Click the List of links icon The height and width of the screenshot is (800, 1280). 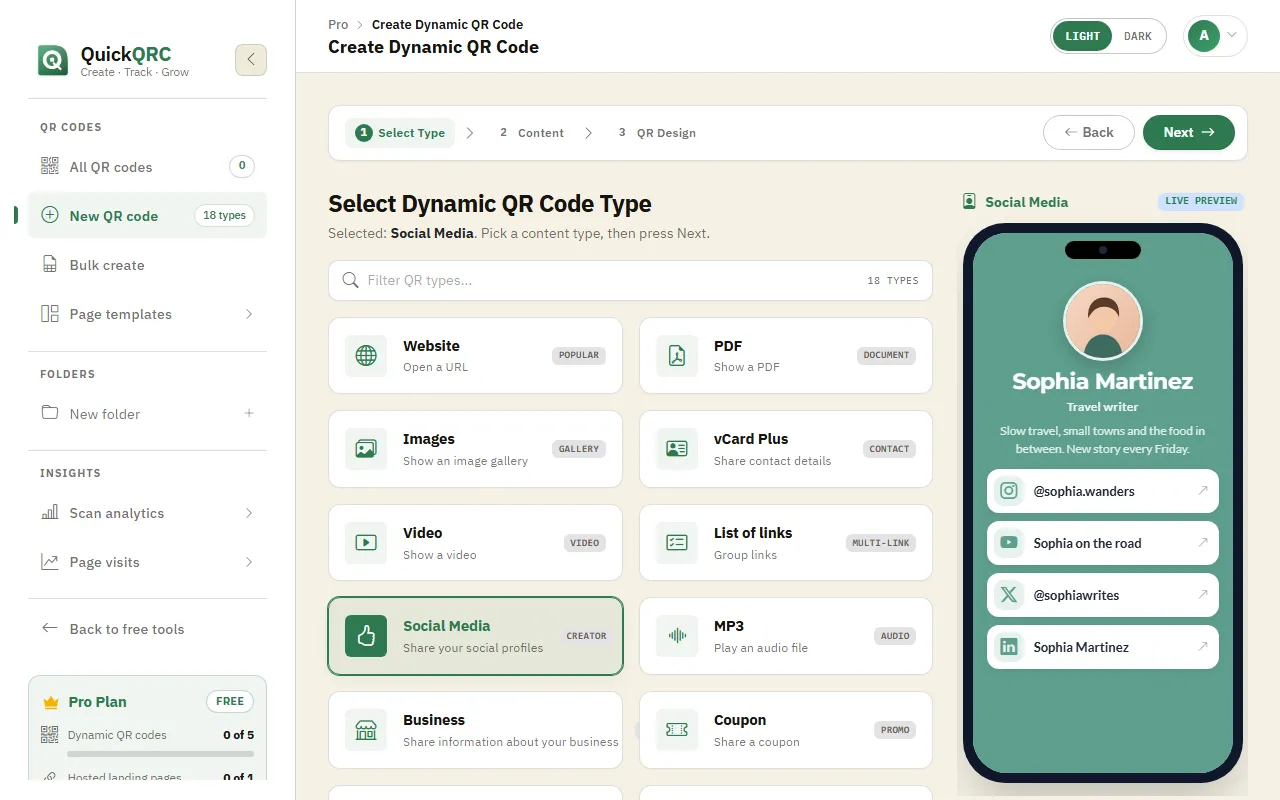677,543
